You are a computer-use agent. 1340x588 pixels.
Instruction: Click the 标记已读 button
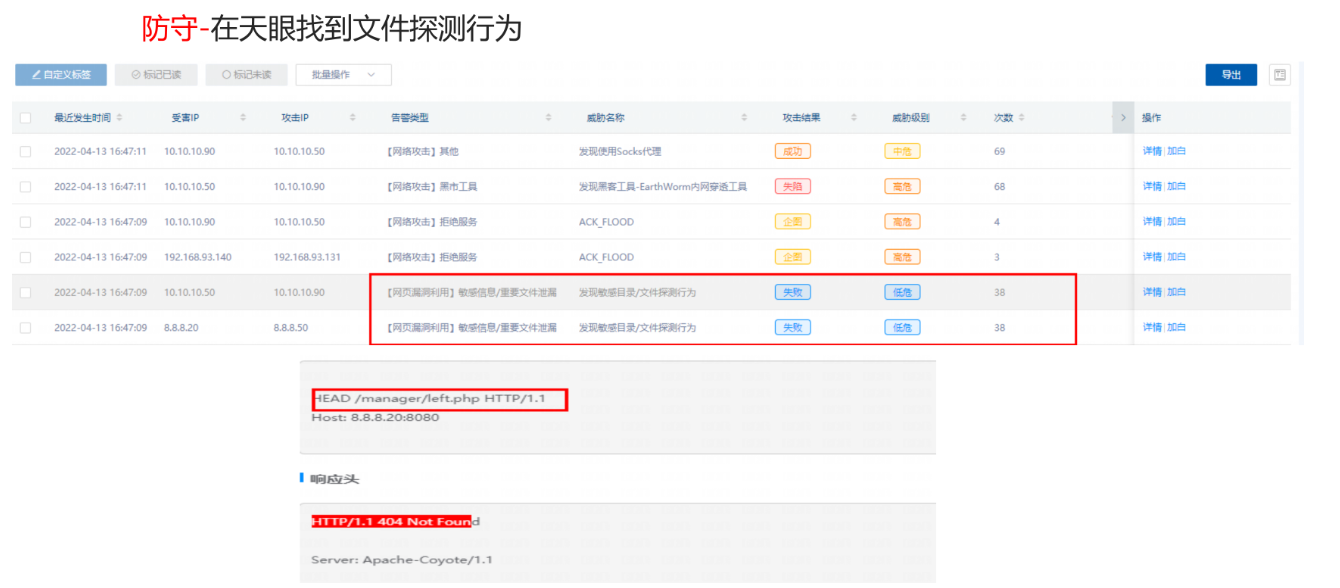156,75
